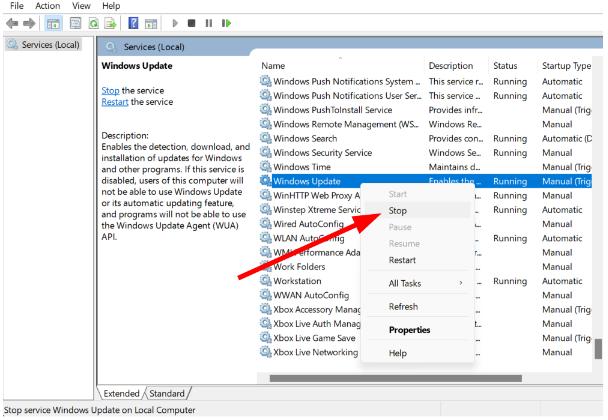Click the vertical scrollbar thumb

pyautogui.click(x=598, y=349)
